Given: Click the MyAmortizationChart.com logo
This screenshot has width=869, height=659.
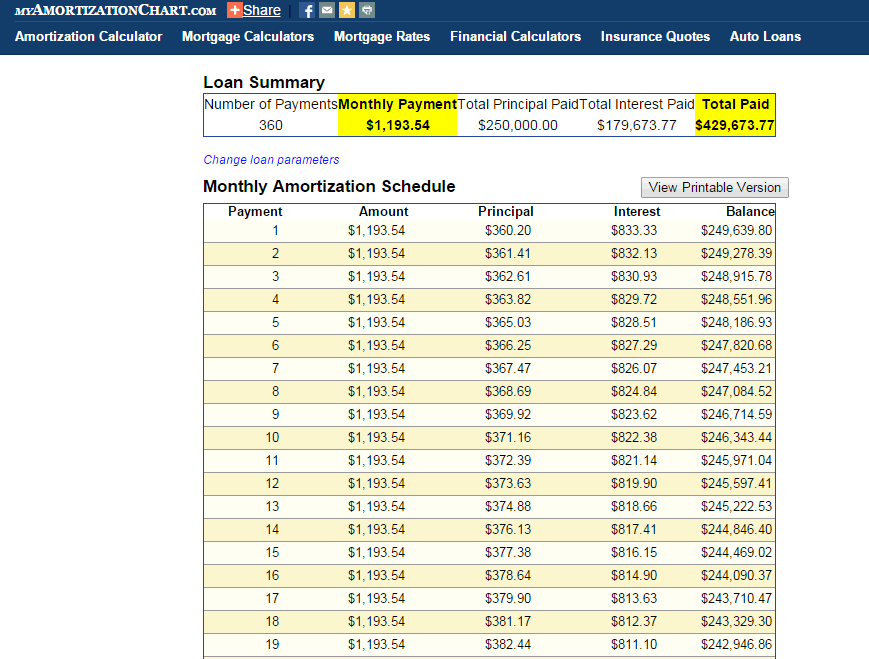Looking at the screenshot, I should pos(115,11).
